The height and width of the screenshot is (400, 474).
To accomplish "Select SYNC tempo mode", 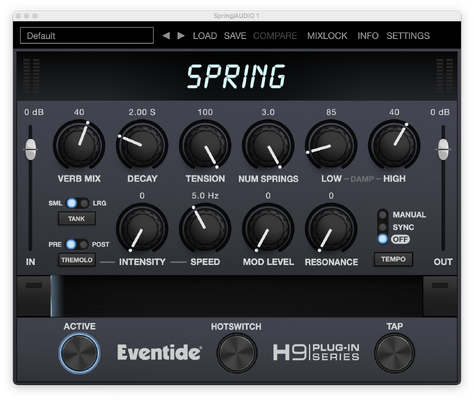I will pos(383,227).
